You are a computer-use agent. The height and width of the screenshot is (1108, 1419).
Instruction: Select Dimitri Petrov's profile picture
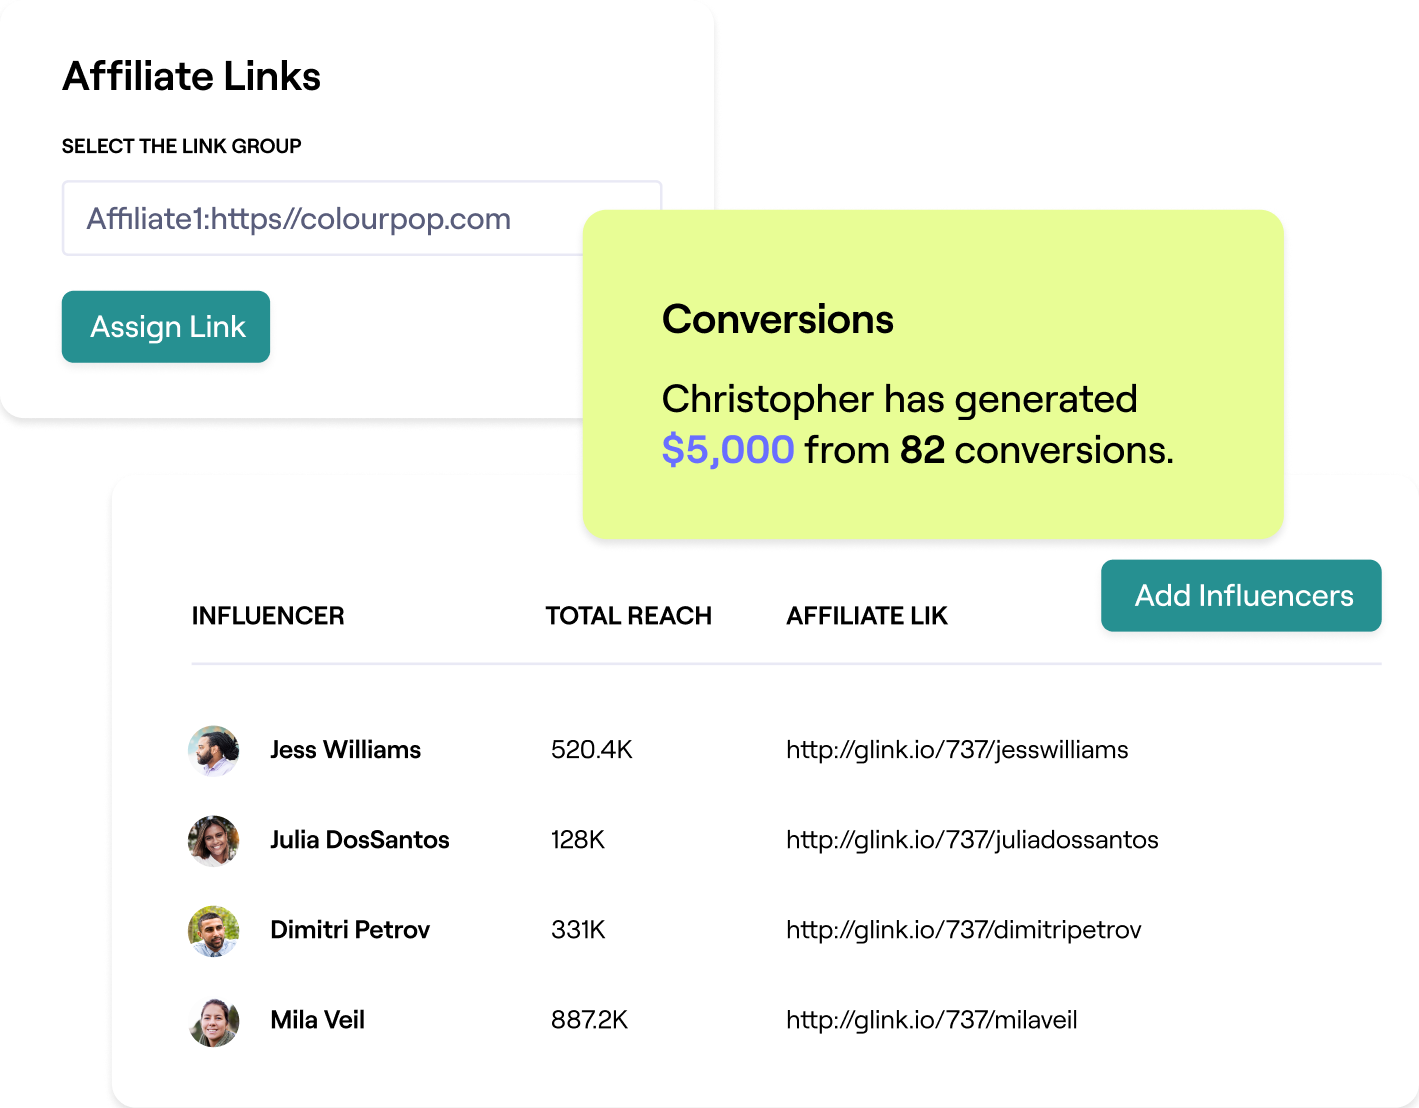coord(213,931)
